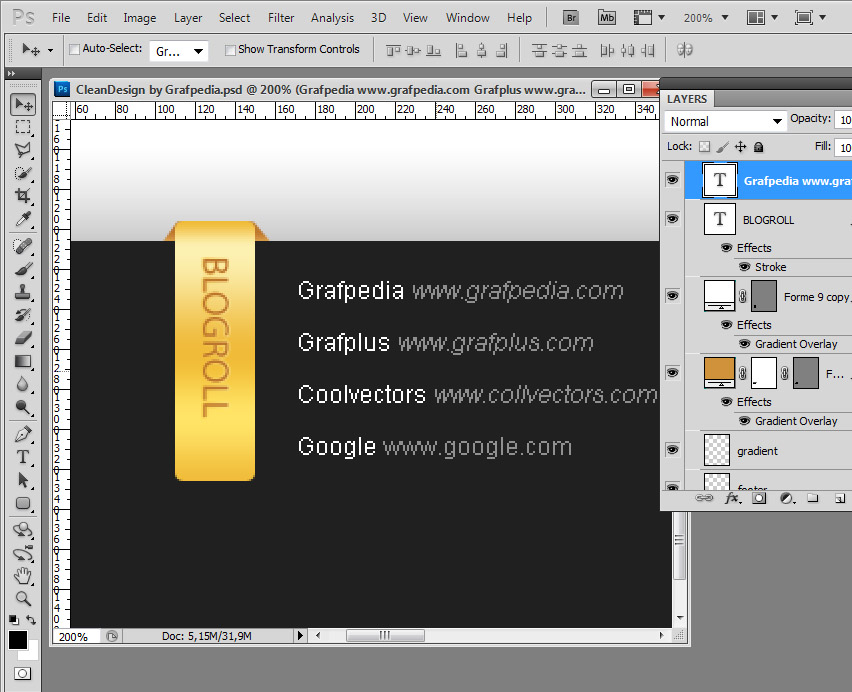Select the LAYERS panel tab
The image size is (852, 692).
pos(687,99)
